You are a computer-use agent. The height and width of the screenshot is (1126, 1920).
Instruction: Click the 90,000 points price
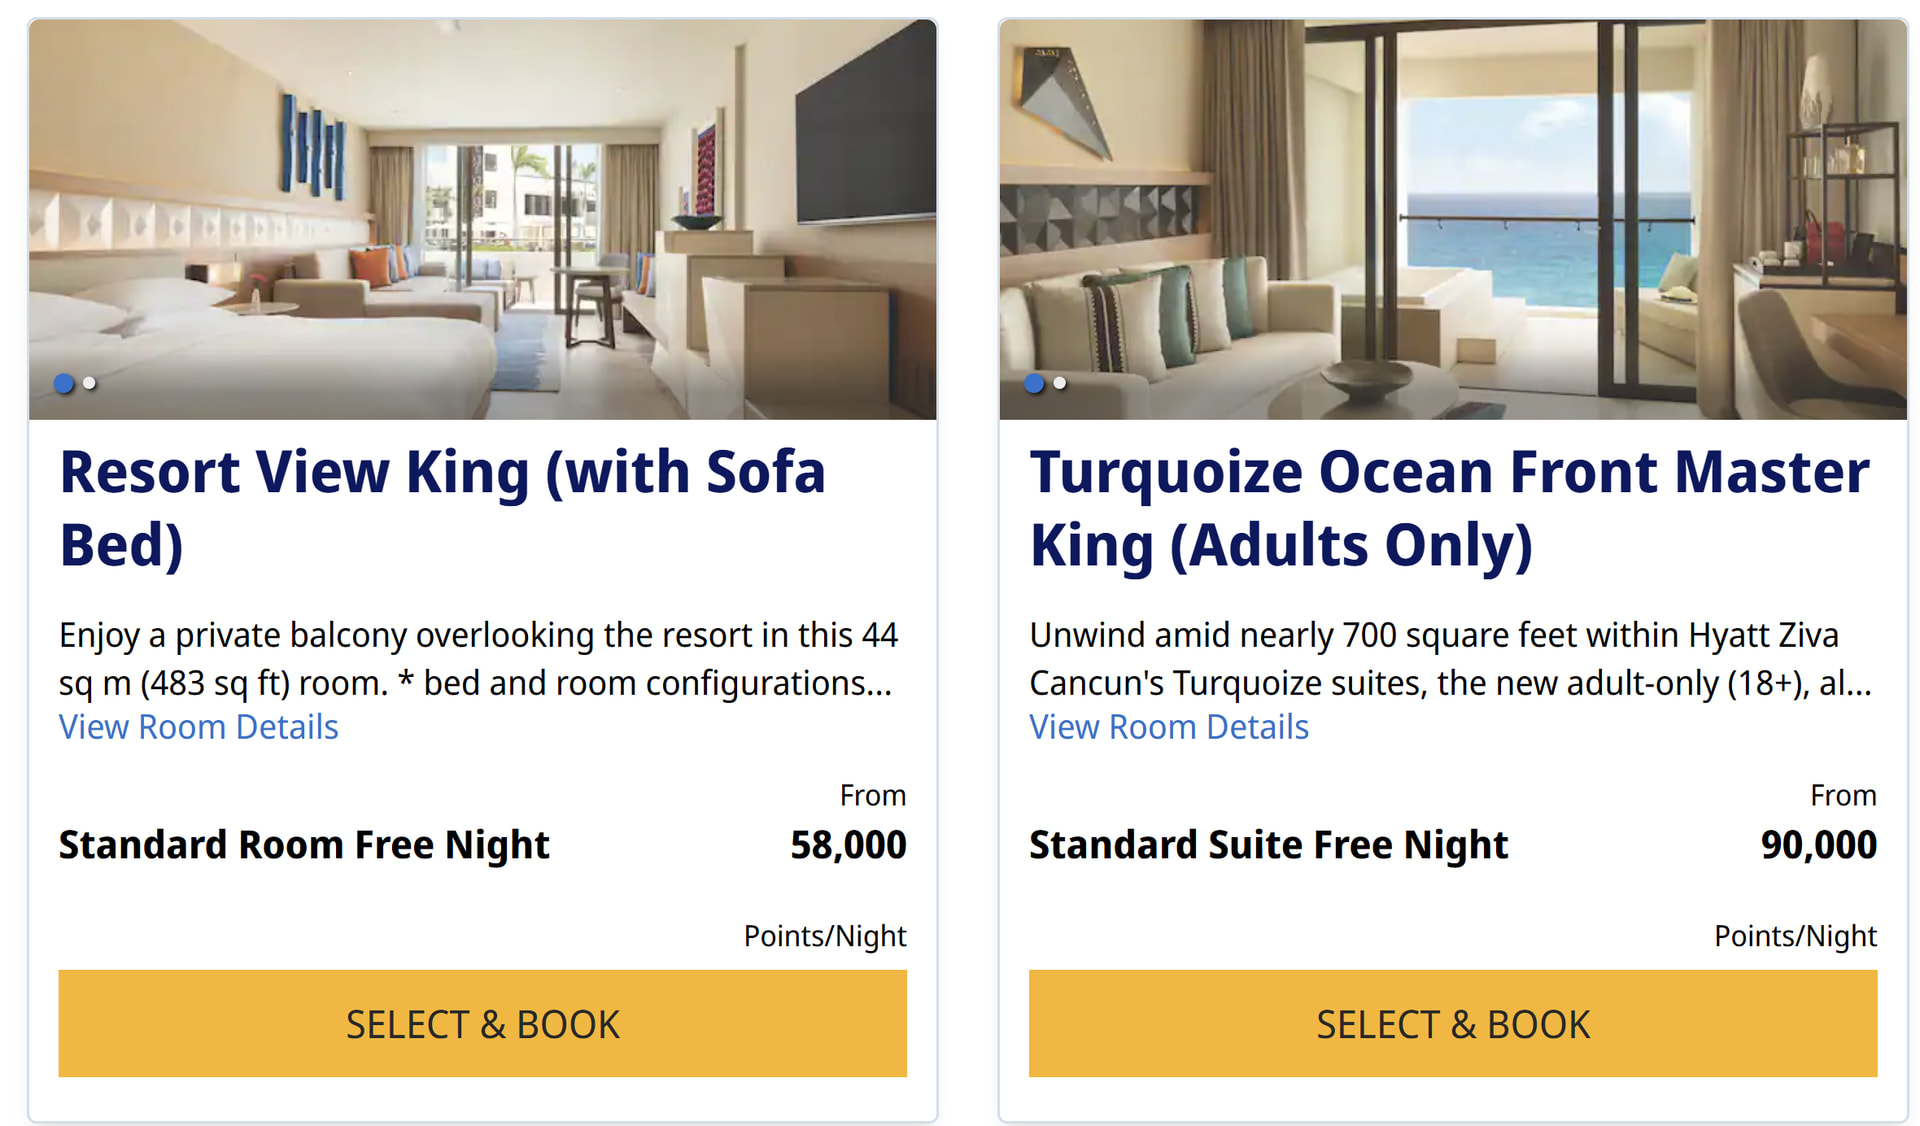pyautogui.click(x=1818, y=845)
